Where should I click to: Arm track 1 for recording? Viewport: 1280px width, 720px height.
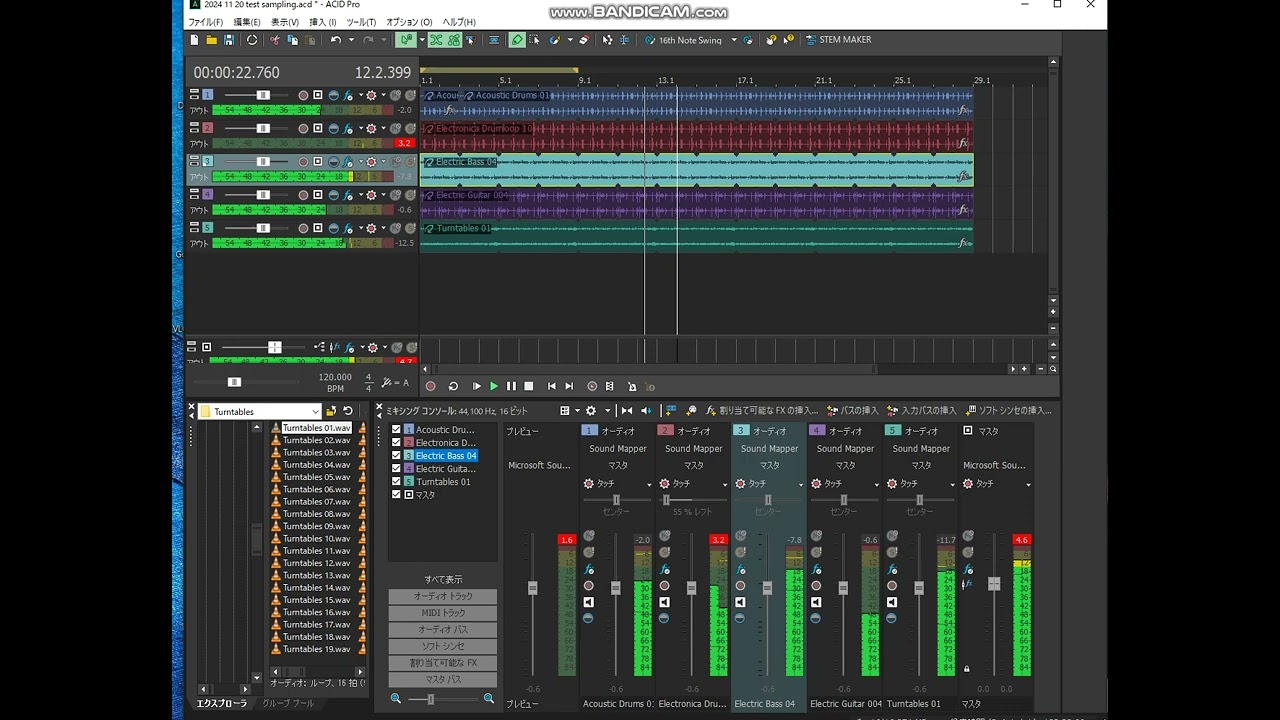(303, 95)
